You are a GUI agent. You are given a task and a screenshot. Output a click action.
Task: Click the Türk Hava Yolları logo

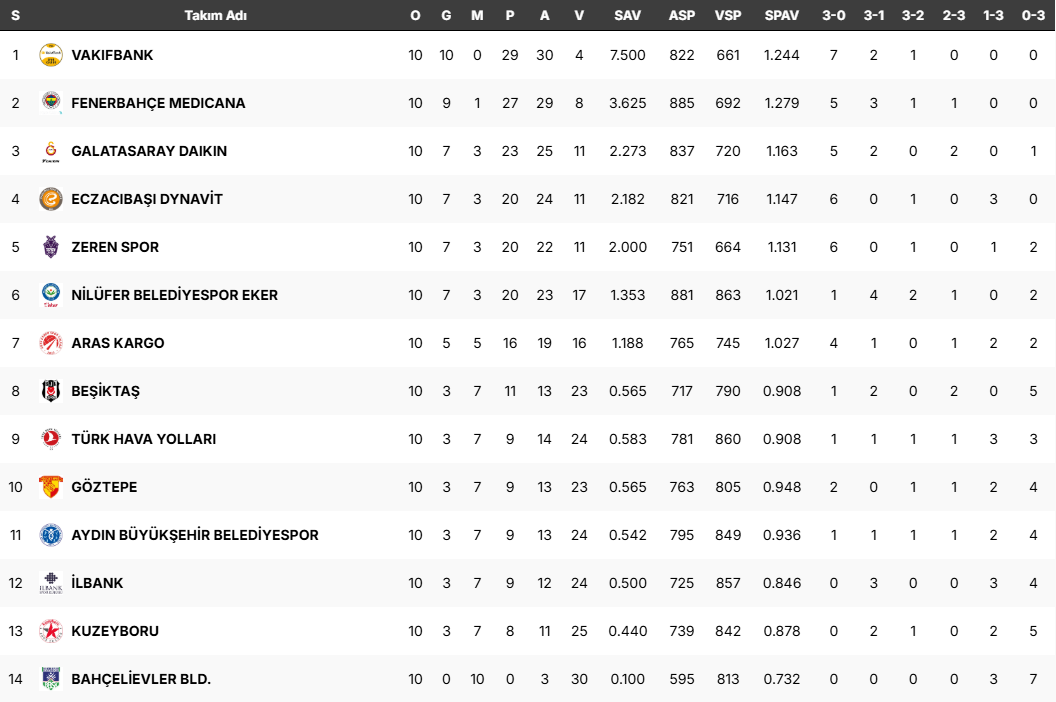click(x=51, y=439)
